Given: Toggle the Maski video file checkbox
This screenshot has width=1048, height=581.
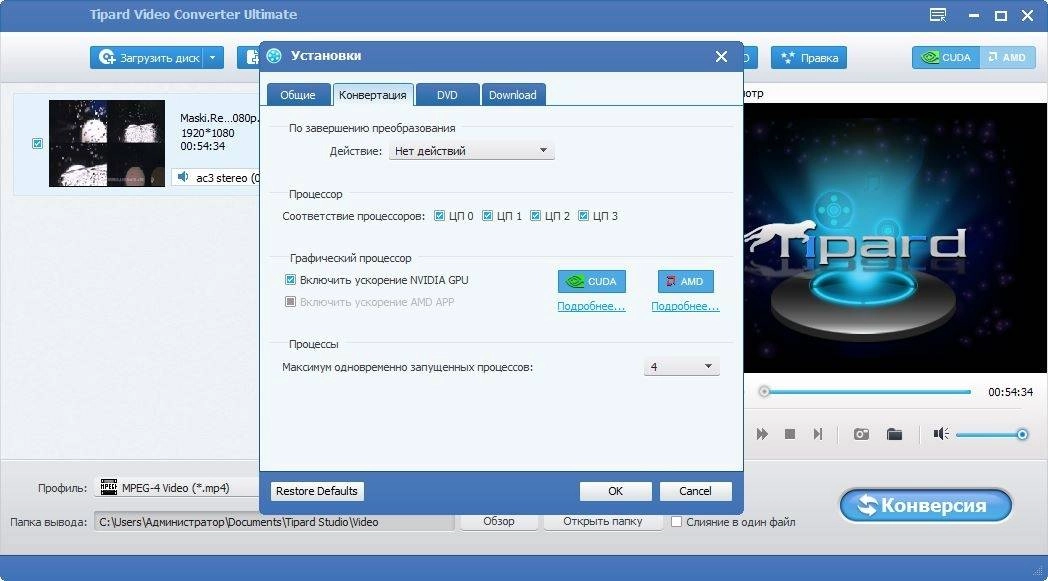Looking at the screenshot, I should click(37, 143).
